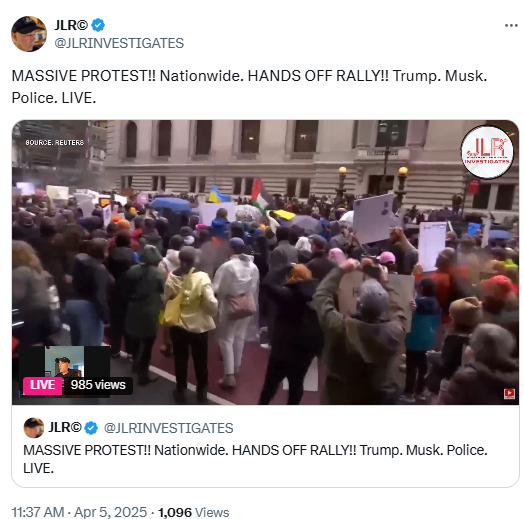Open the @JLRINVESTIGATES handle link at top
This screenshot has height=519, width=524.
(x=119, y=43)
